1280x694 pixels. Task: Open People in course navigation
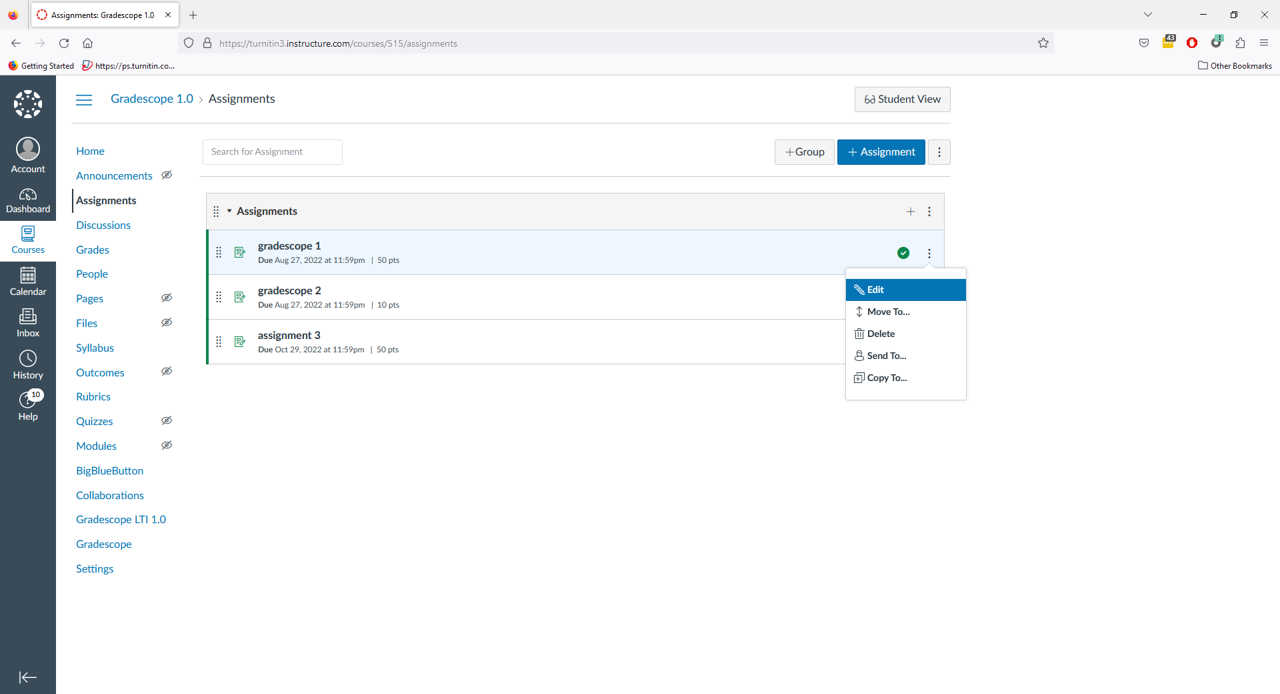[x=92, y=274]
